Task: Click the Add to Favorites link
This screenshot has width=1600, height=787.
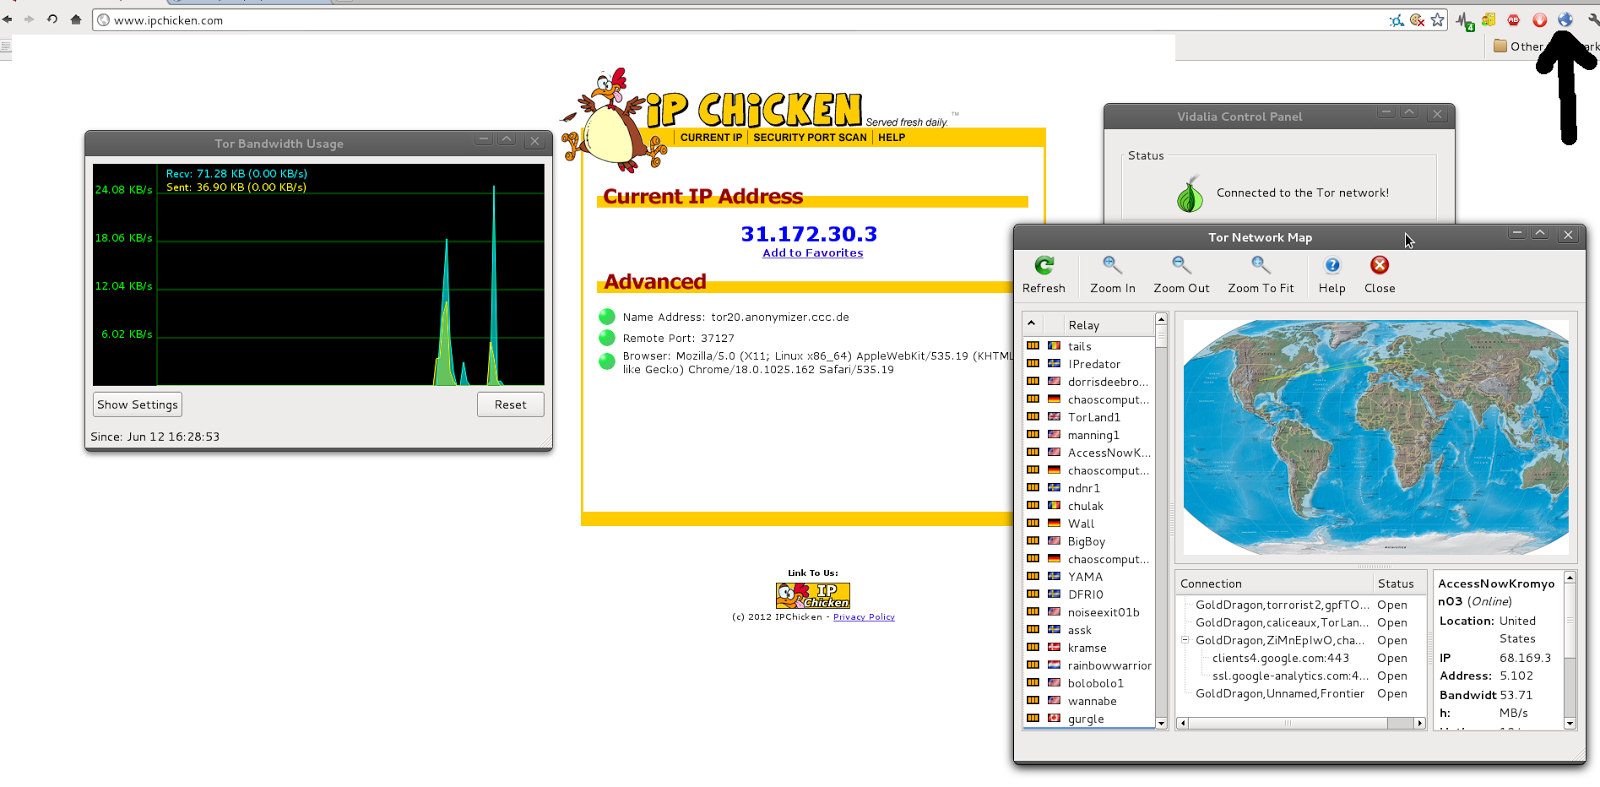Action: (x=813, y=253)
